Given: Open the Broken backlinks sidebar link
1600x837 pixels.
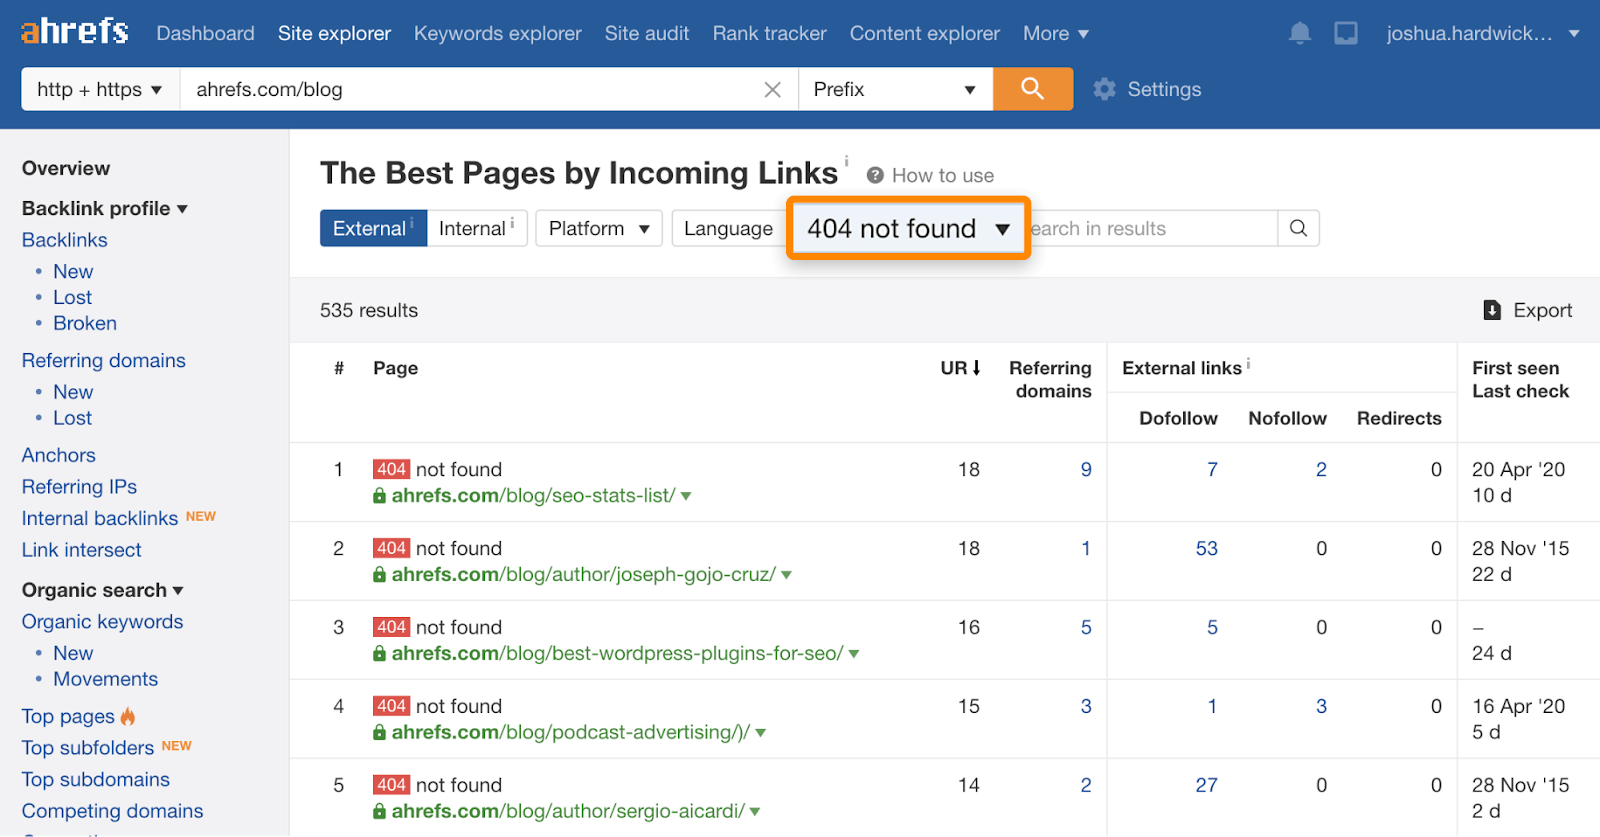Looking at the screenshot, I should point(85,323).
